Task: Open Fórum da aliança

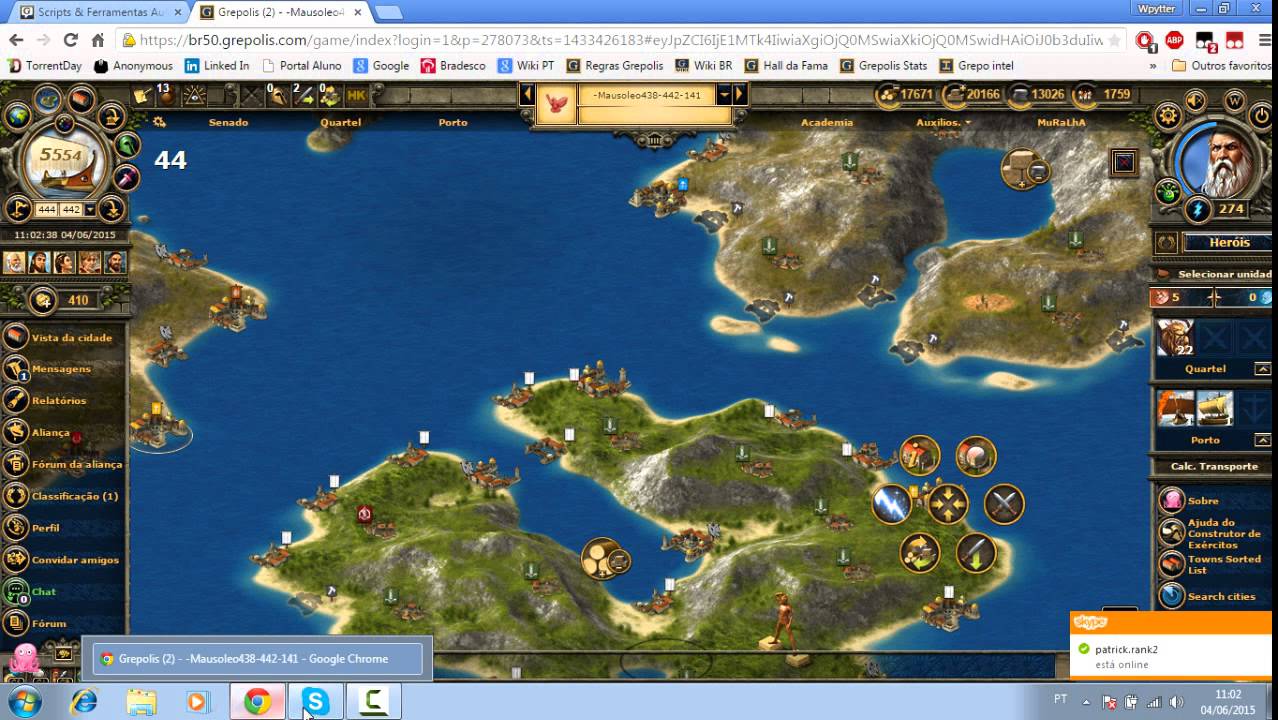Action: pyautogui.click(x=64, y=464)
